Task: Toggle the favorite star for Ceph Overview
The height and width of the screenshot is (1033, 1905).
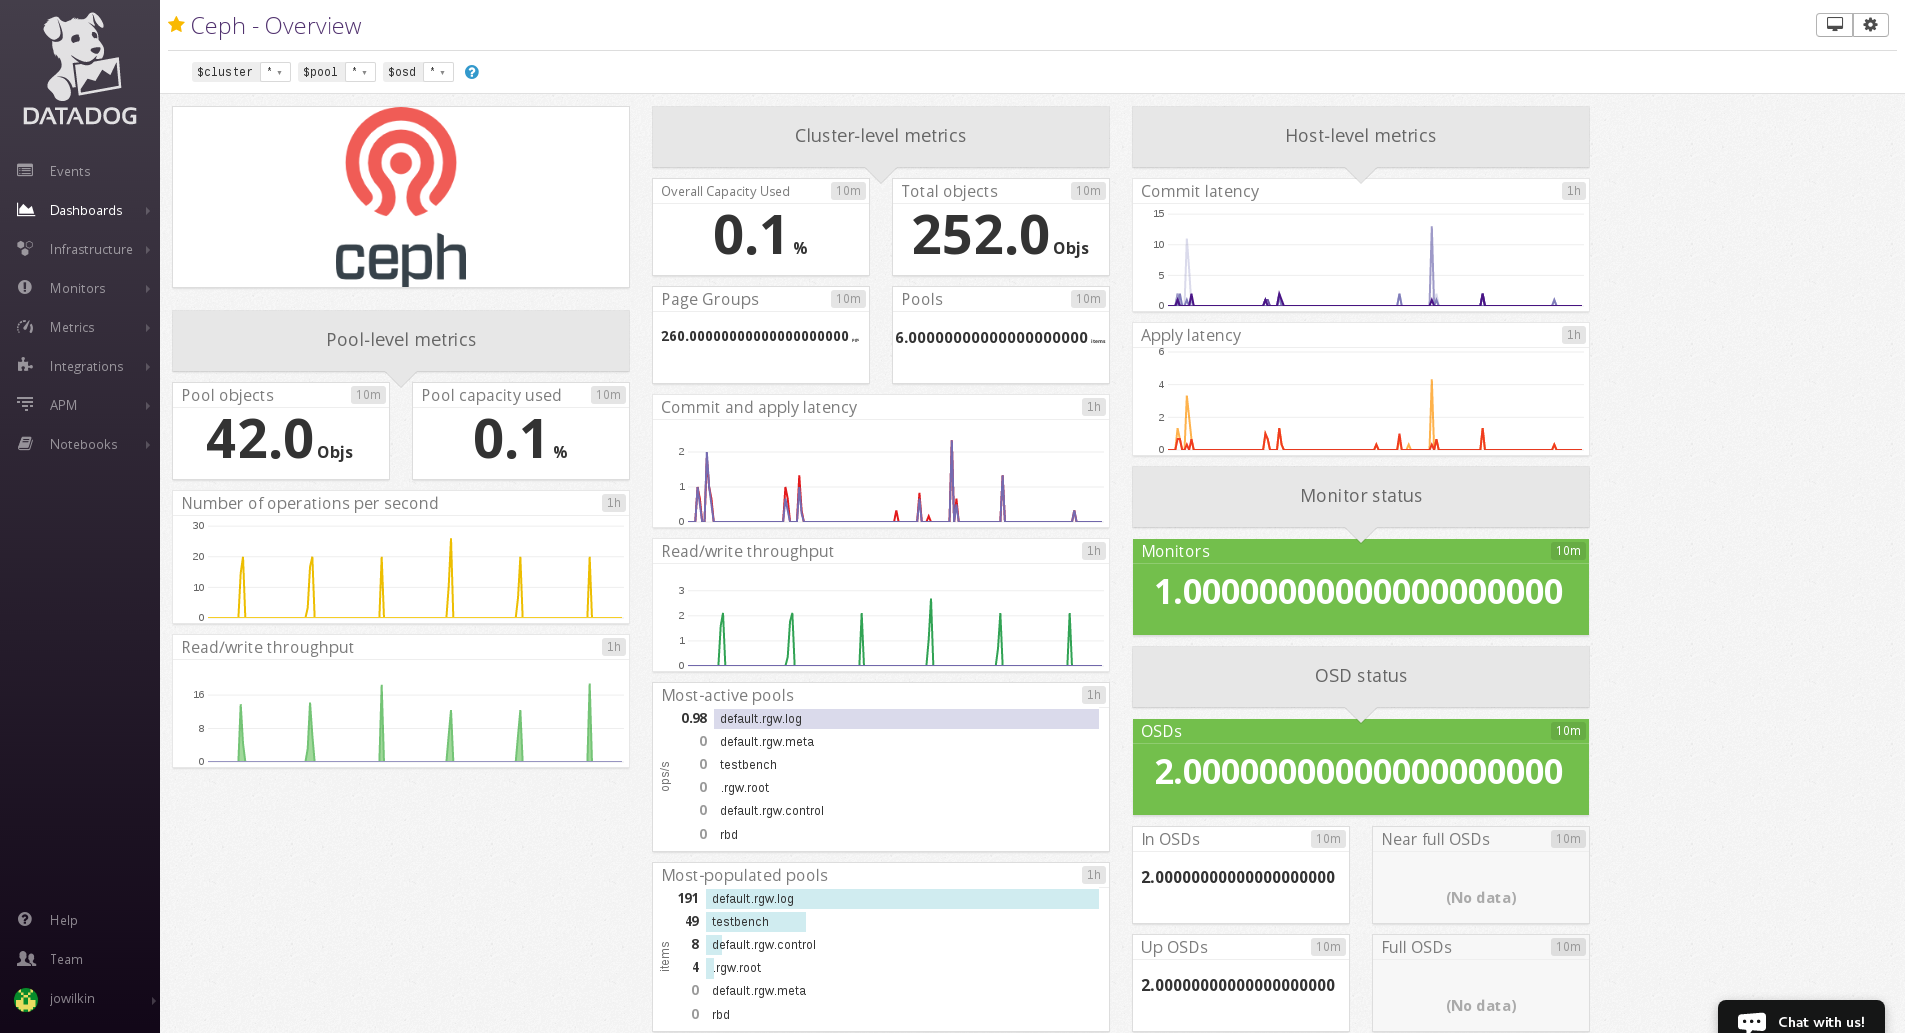Action: (177, 25)
